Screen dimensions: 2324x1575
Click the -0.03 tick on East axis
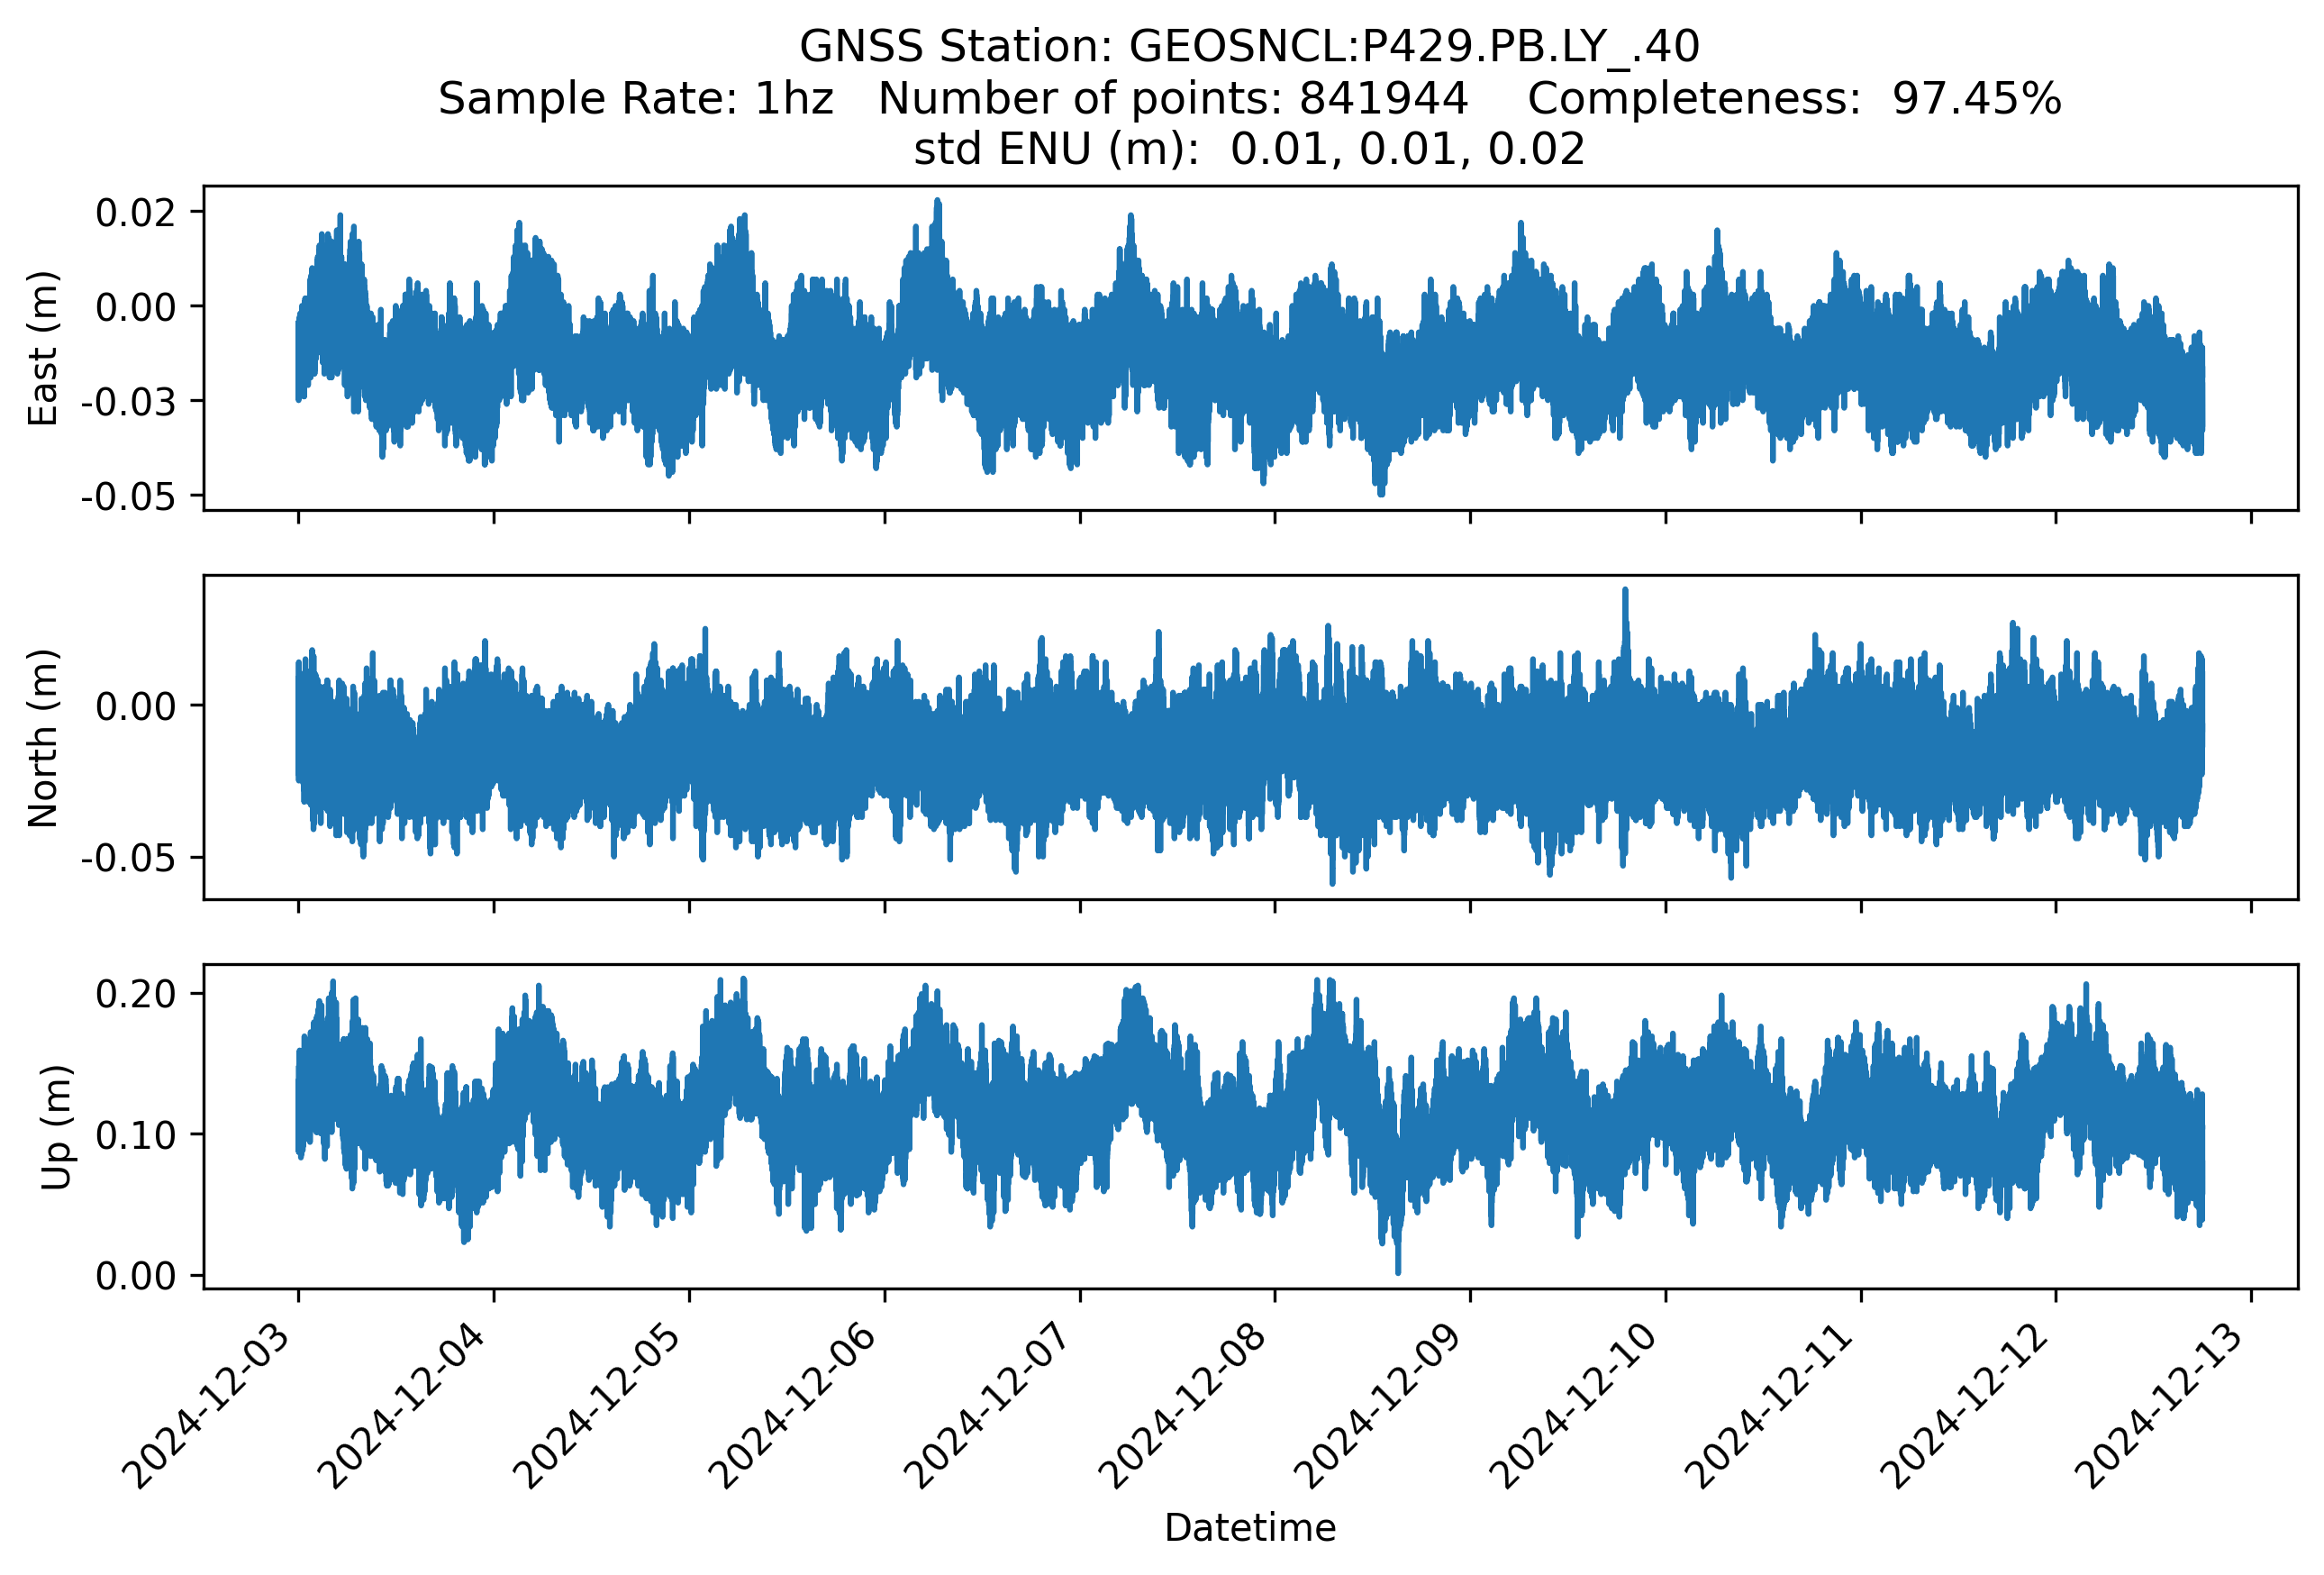tap(128, 402)
